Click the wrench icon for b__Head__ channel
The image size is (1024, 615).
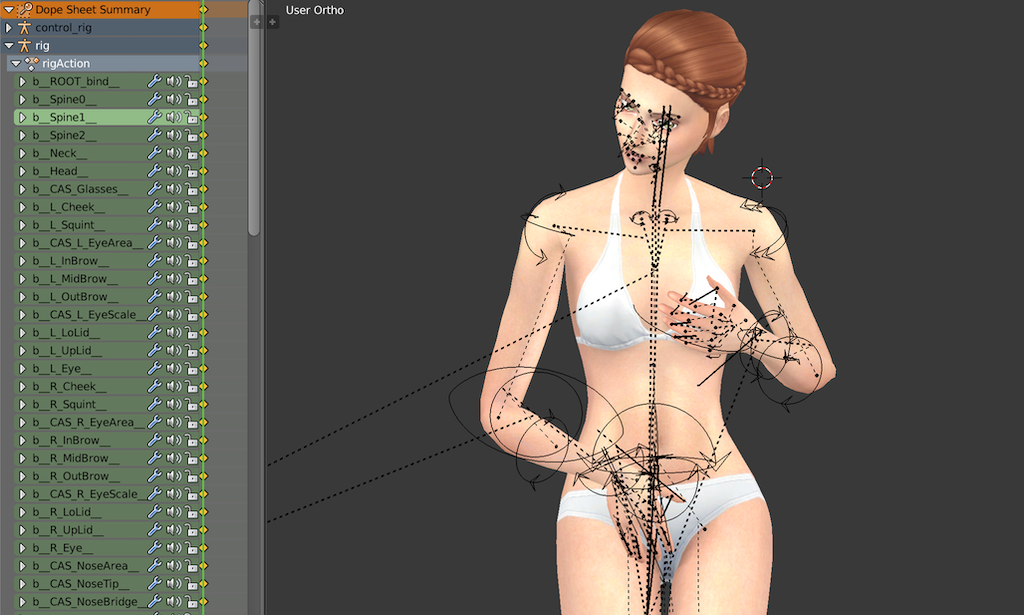(154, 171)
